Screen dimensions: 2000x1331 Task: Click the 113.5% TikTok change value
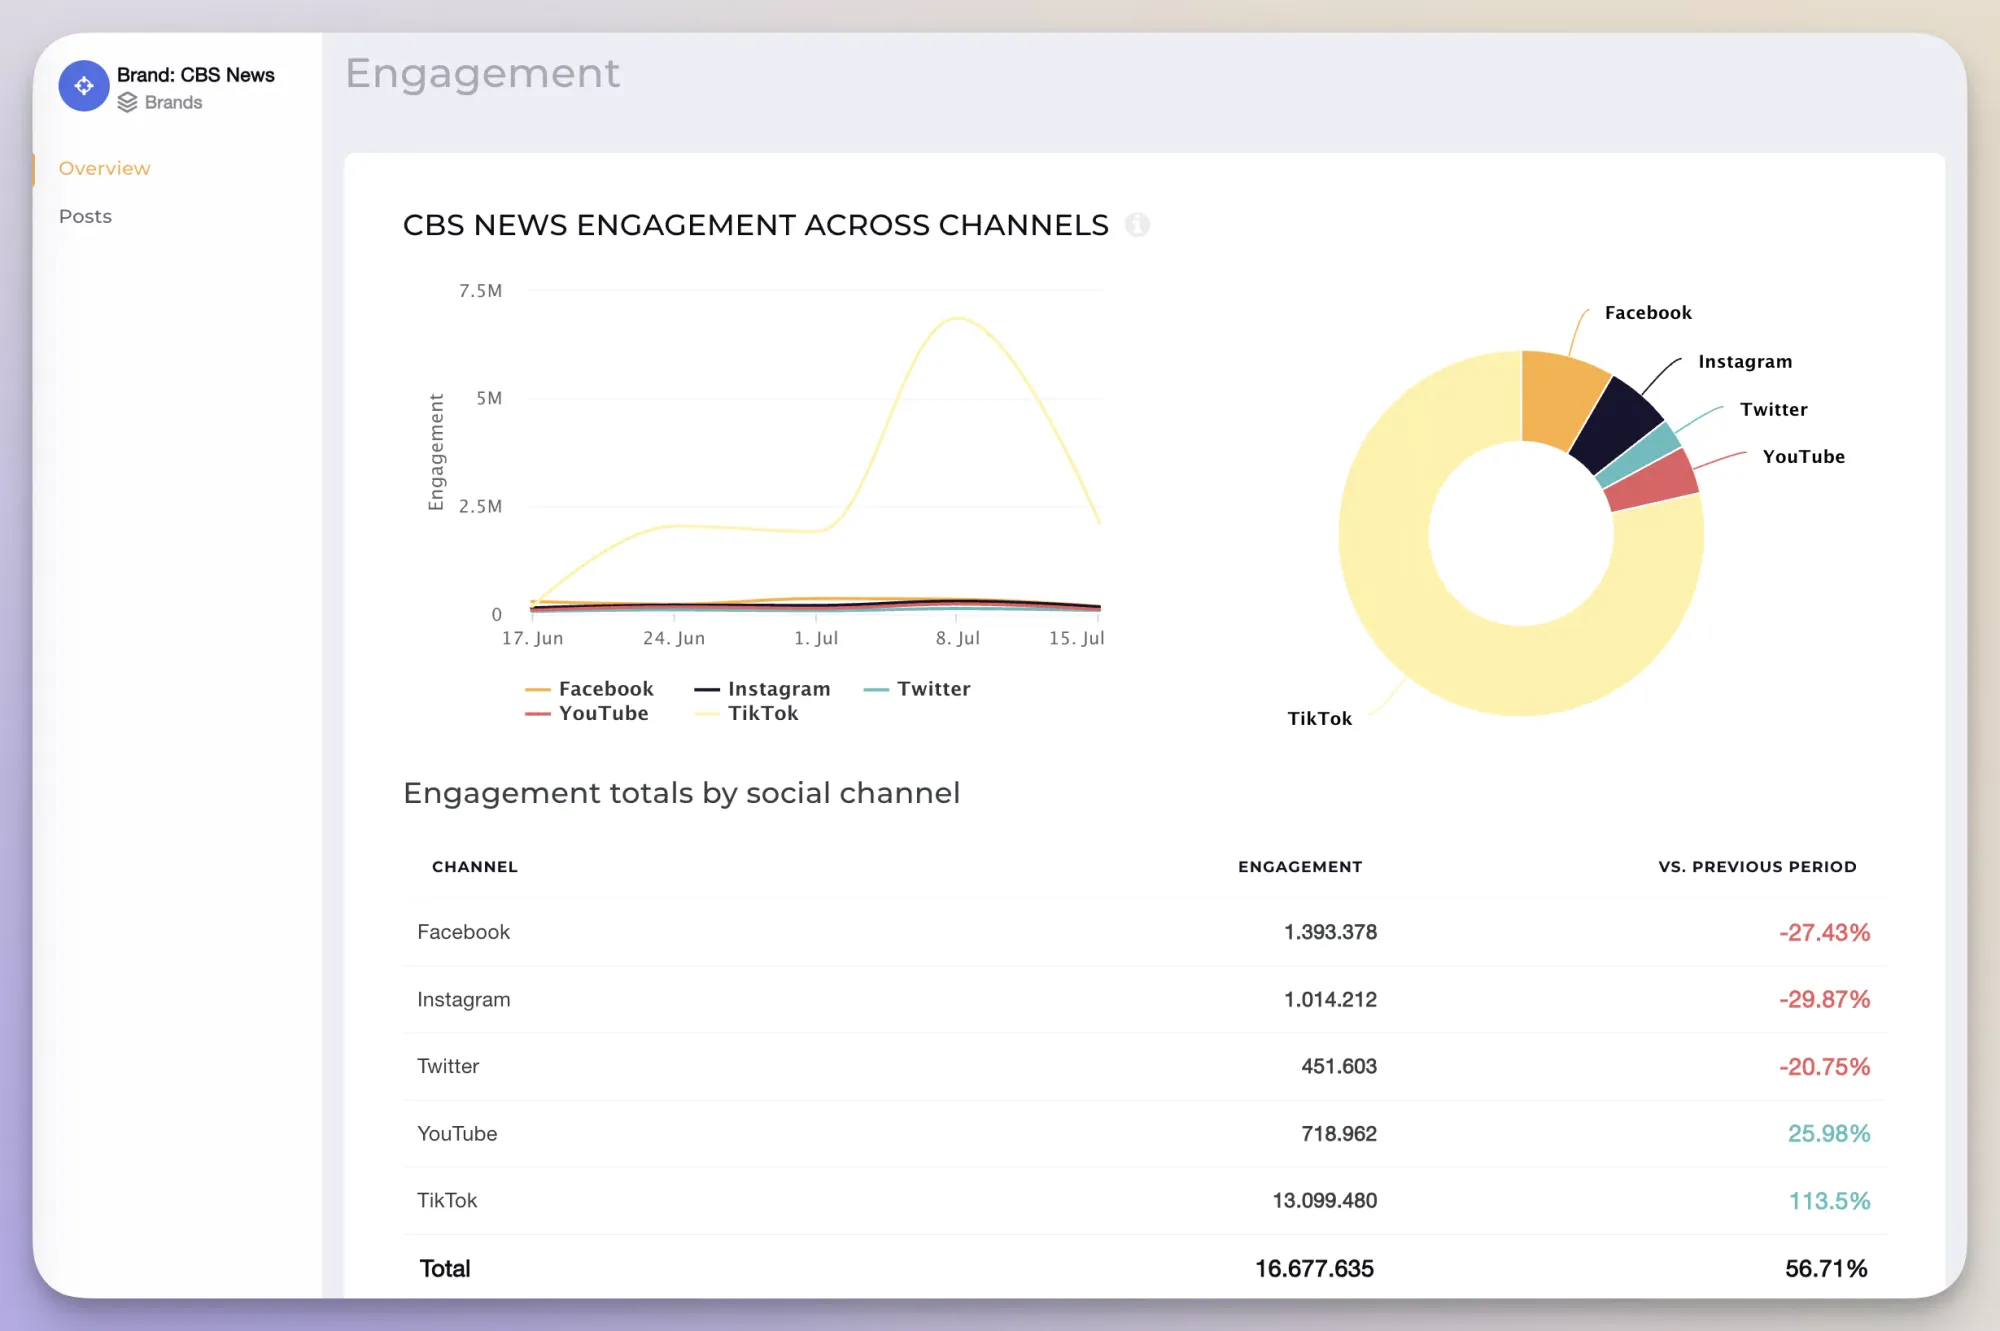coord(1829,1201)
